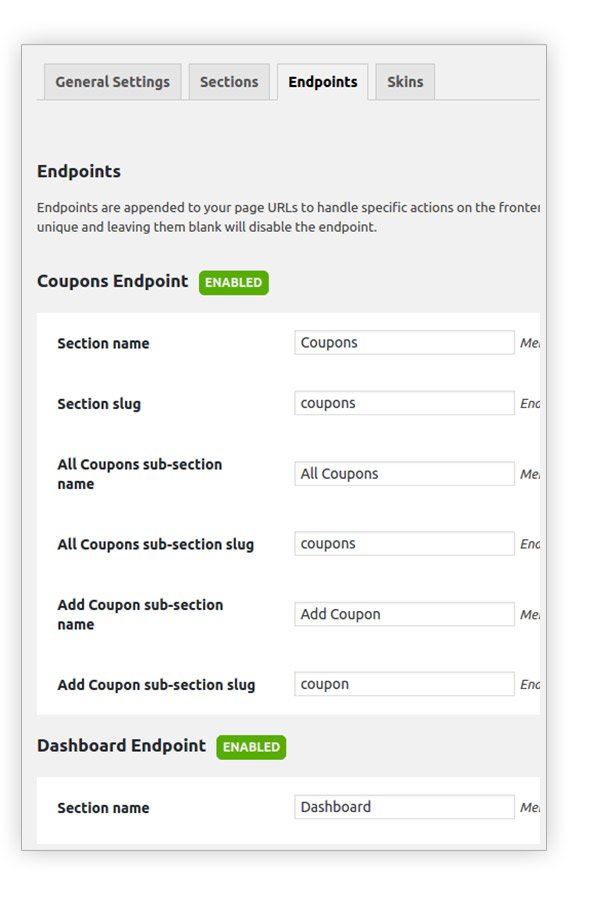This screenshot has width=600, height=914.
Task: Click the Dashboard Endpoint heading
Action: [120, 747]
